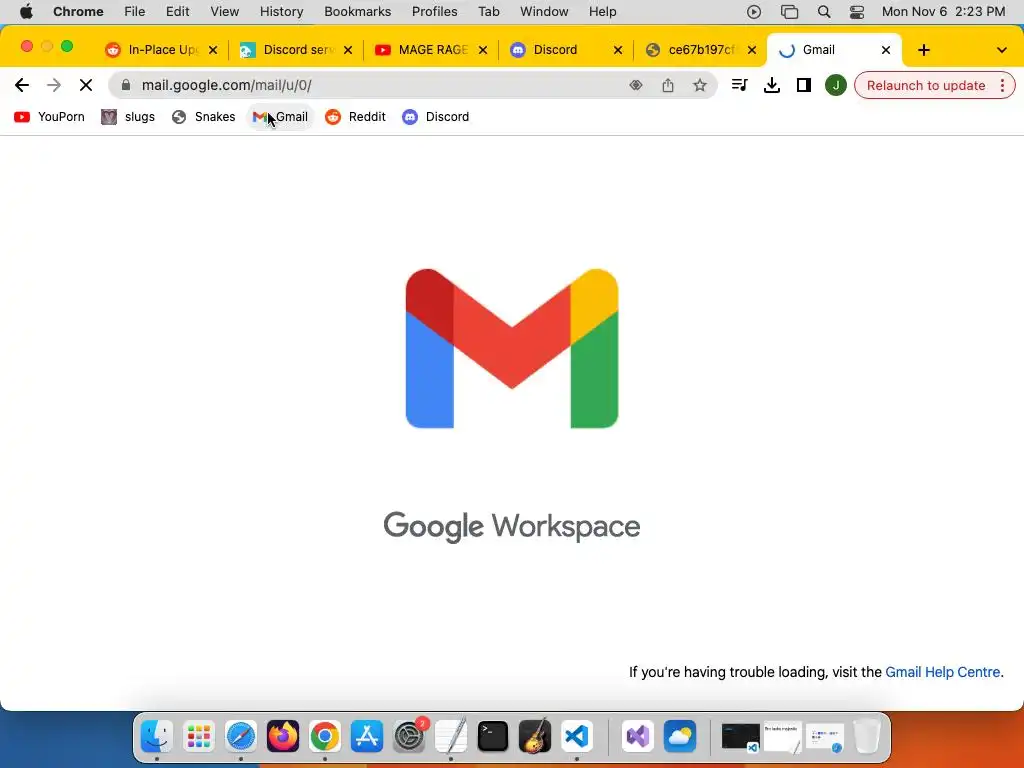Open the green J profile avatar
The width and height of the screenshot is (1024, 768).
(835, 85)
